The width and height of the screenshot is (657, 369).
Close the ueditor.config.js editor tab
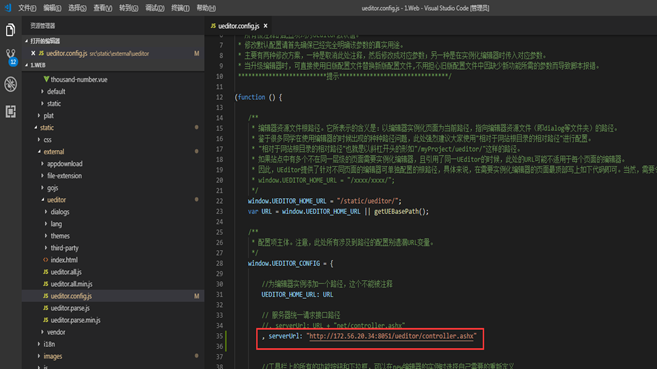[x=265, y=26]
